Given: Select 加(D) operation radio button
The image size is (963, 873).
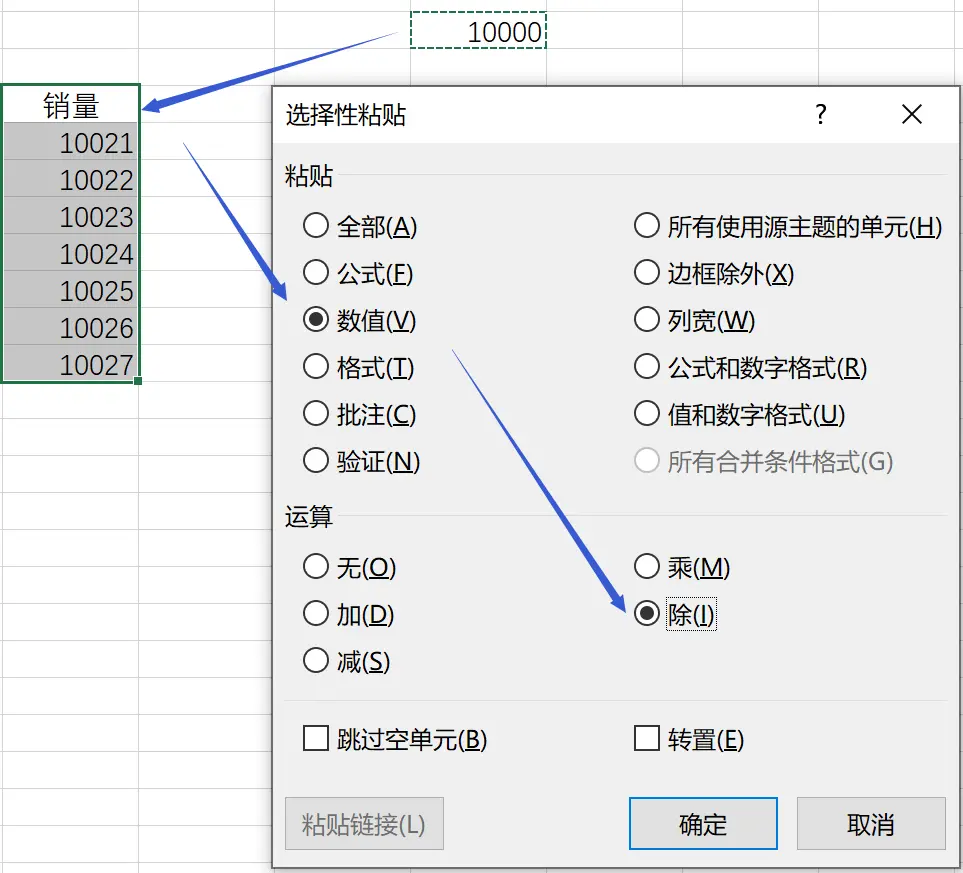Looking at the screenshot, I should [316, 614].
